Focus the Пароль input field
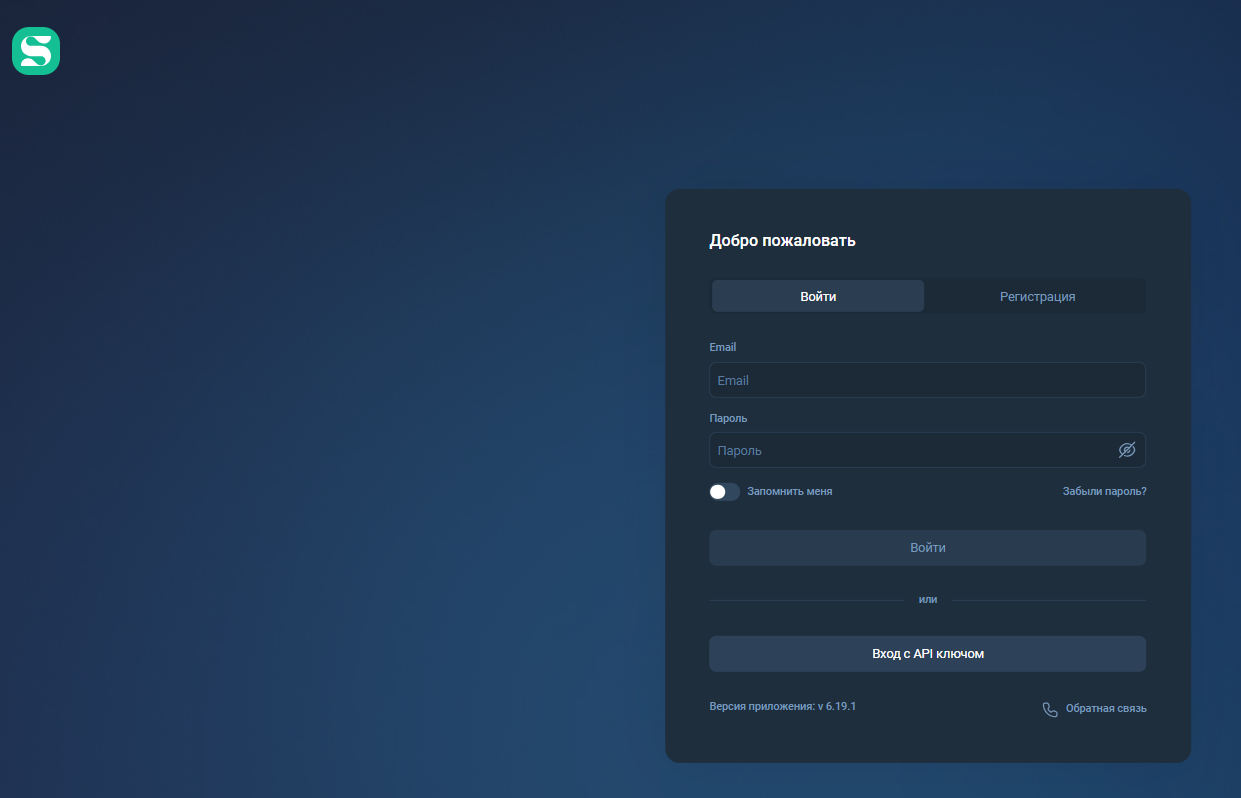The image size is (1241, 798). 910,450
